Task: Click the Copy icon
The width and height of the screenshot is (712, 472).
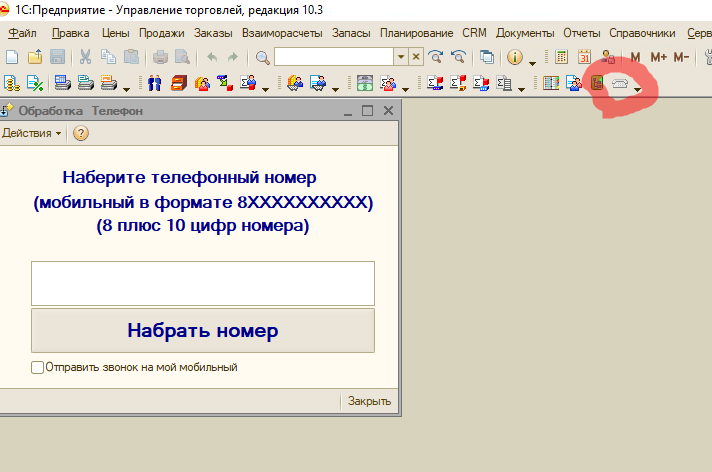Action: tap(108, 57)
